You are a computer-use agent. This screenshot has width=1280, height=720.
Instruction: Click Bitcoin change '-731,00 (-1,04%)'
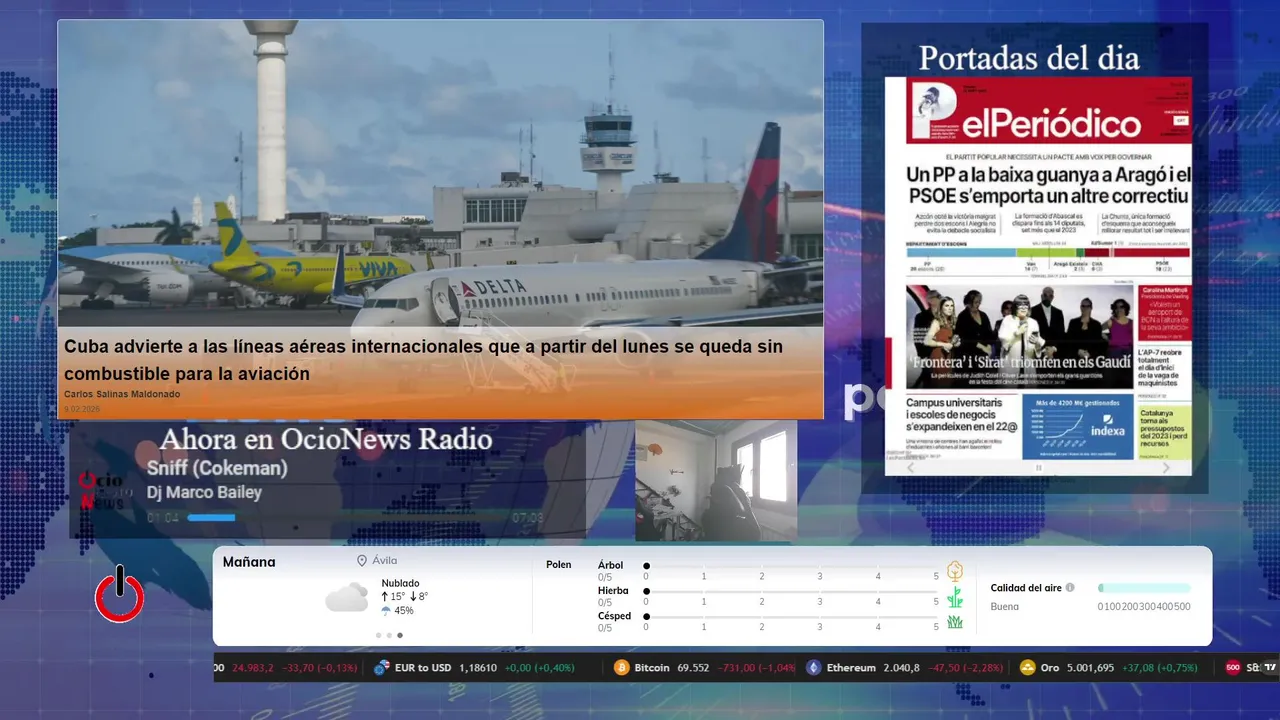[x=758, y=668]
